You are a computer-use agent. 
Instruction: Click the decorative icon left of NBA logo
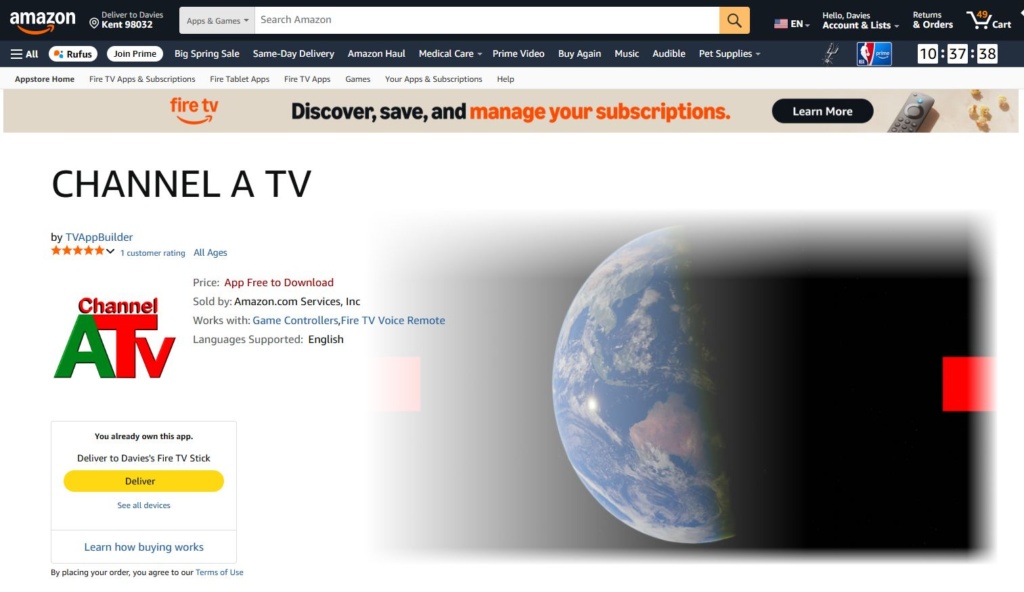(831, 54)
